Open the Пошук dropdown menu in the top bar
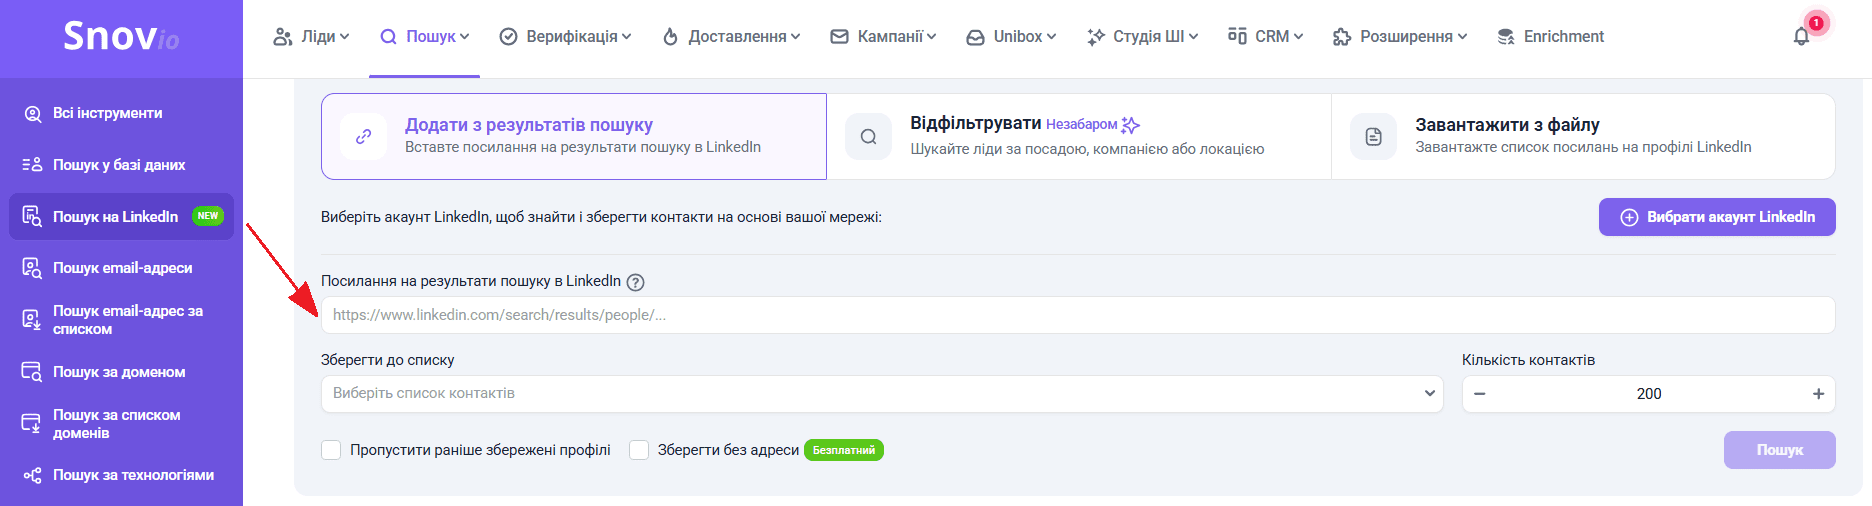Viewport: 1872px width, 506px height. [424, 37]
